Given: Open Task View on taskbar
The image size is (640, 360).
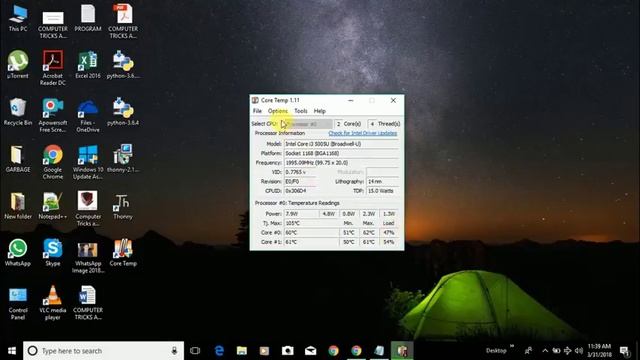Looking at the screenshot, I should [x=195, y=351].
